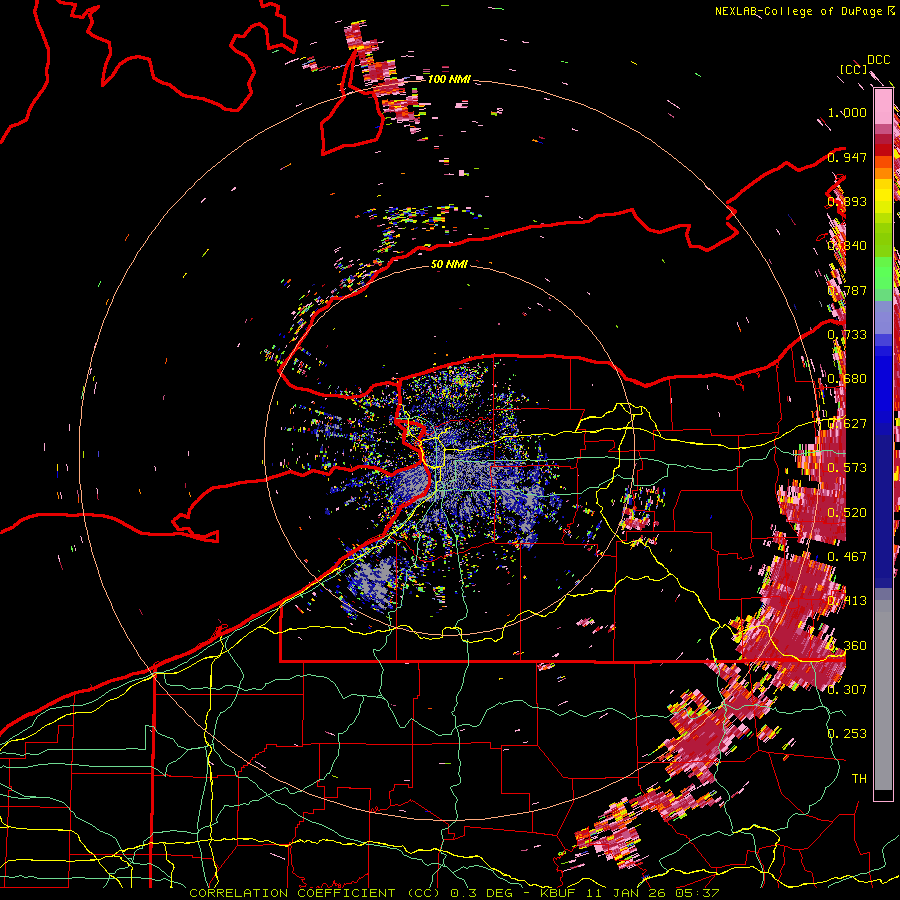Pick the light pink swatch at top of color bar
This screenshot has width=900, height=900.
883,106
